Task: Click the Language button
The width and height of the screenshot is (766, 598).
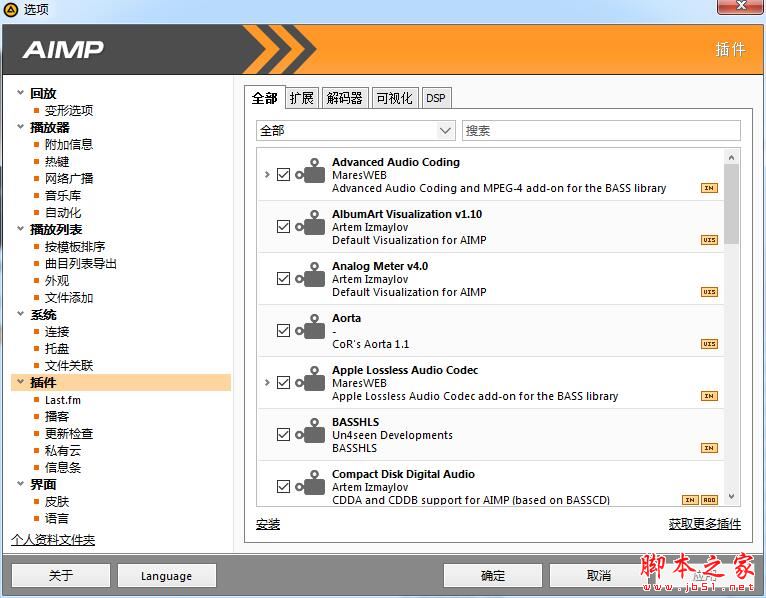Action: pos(167,576)
